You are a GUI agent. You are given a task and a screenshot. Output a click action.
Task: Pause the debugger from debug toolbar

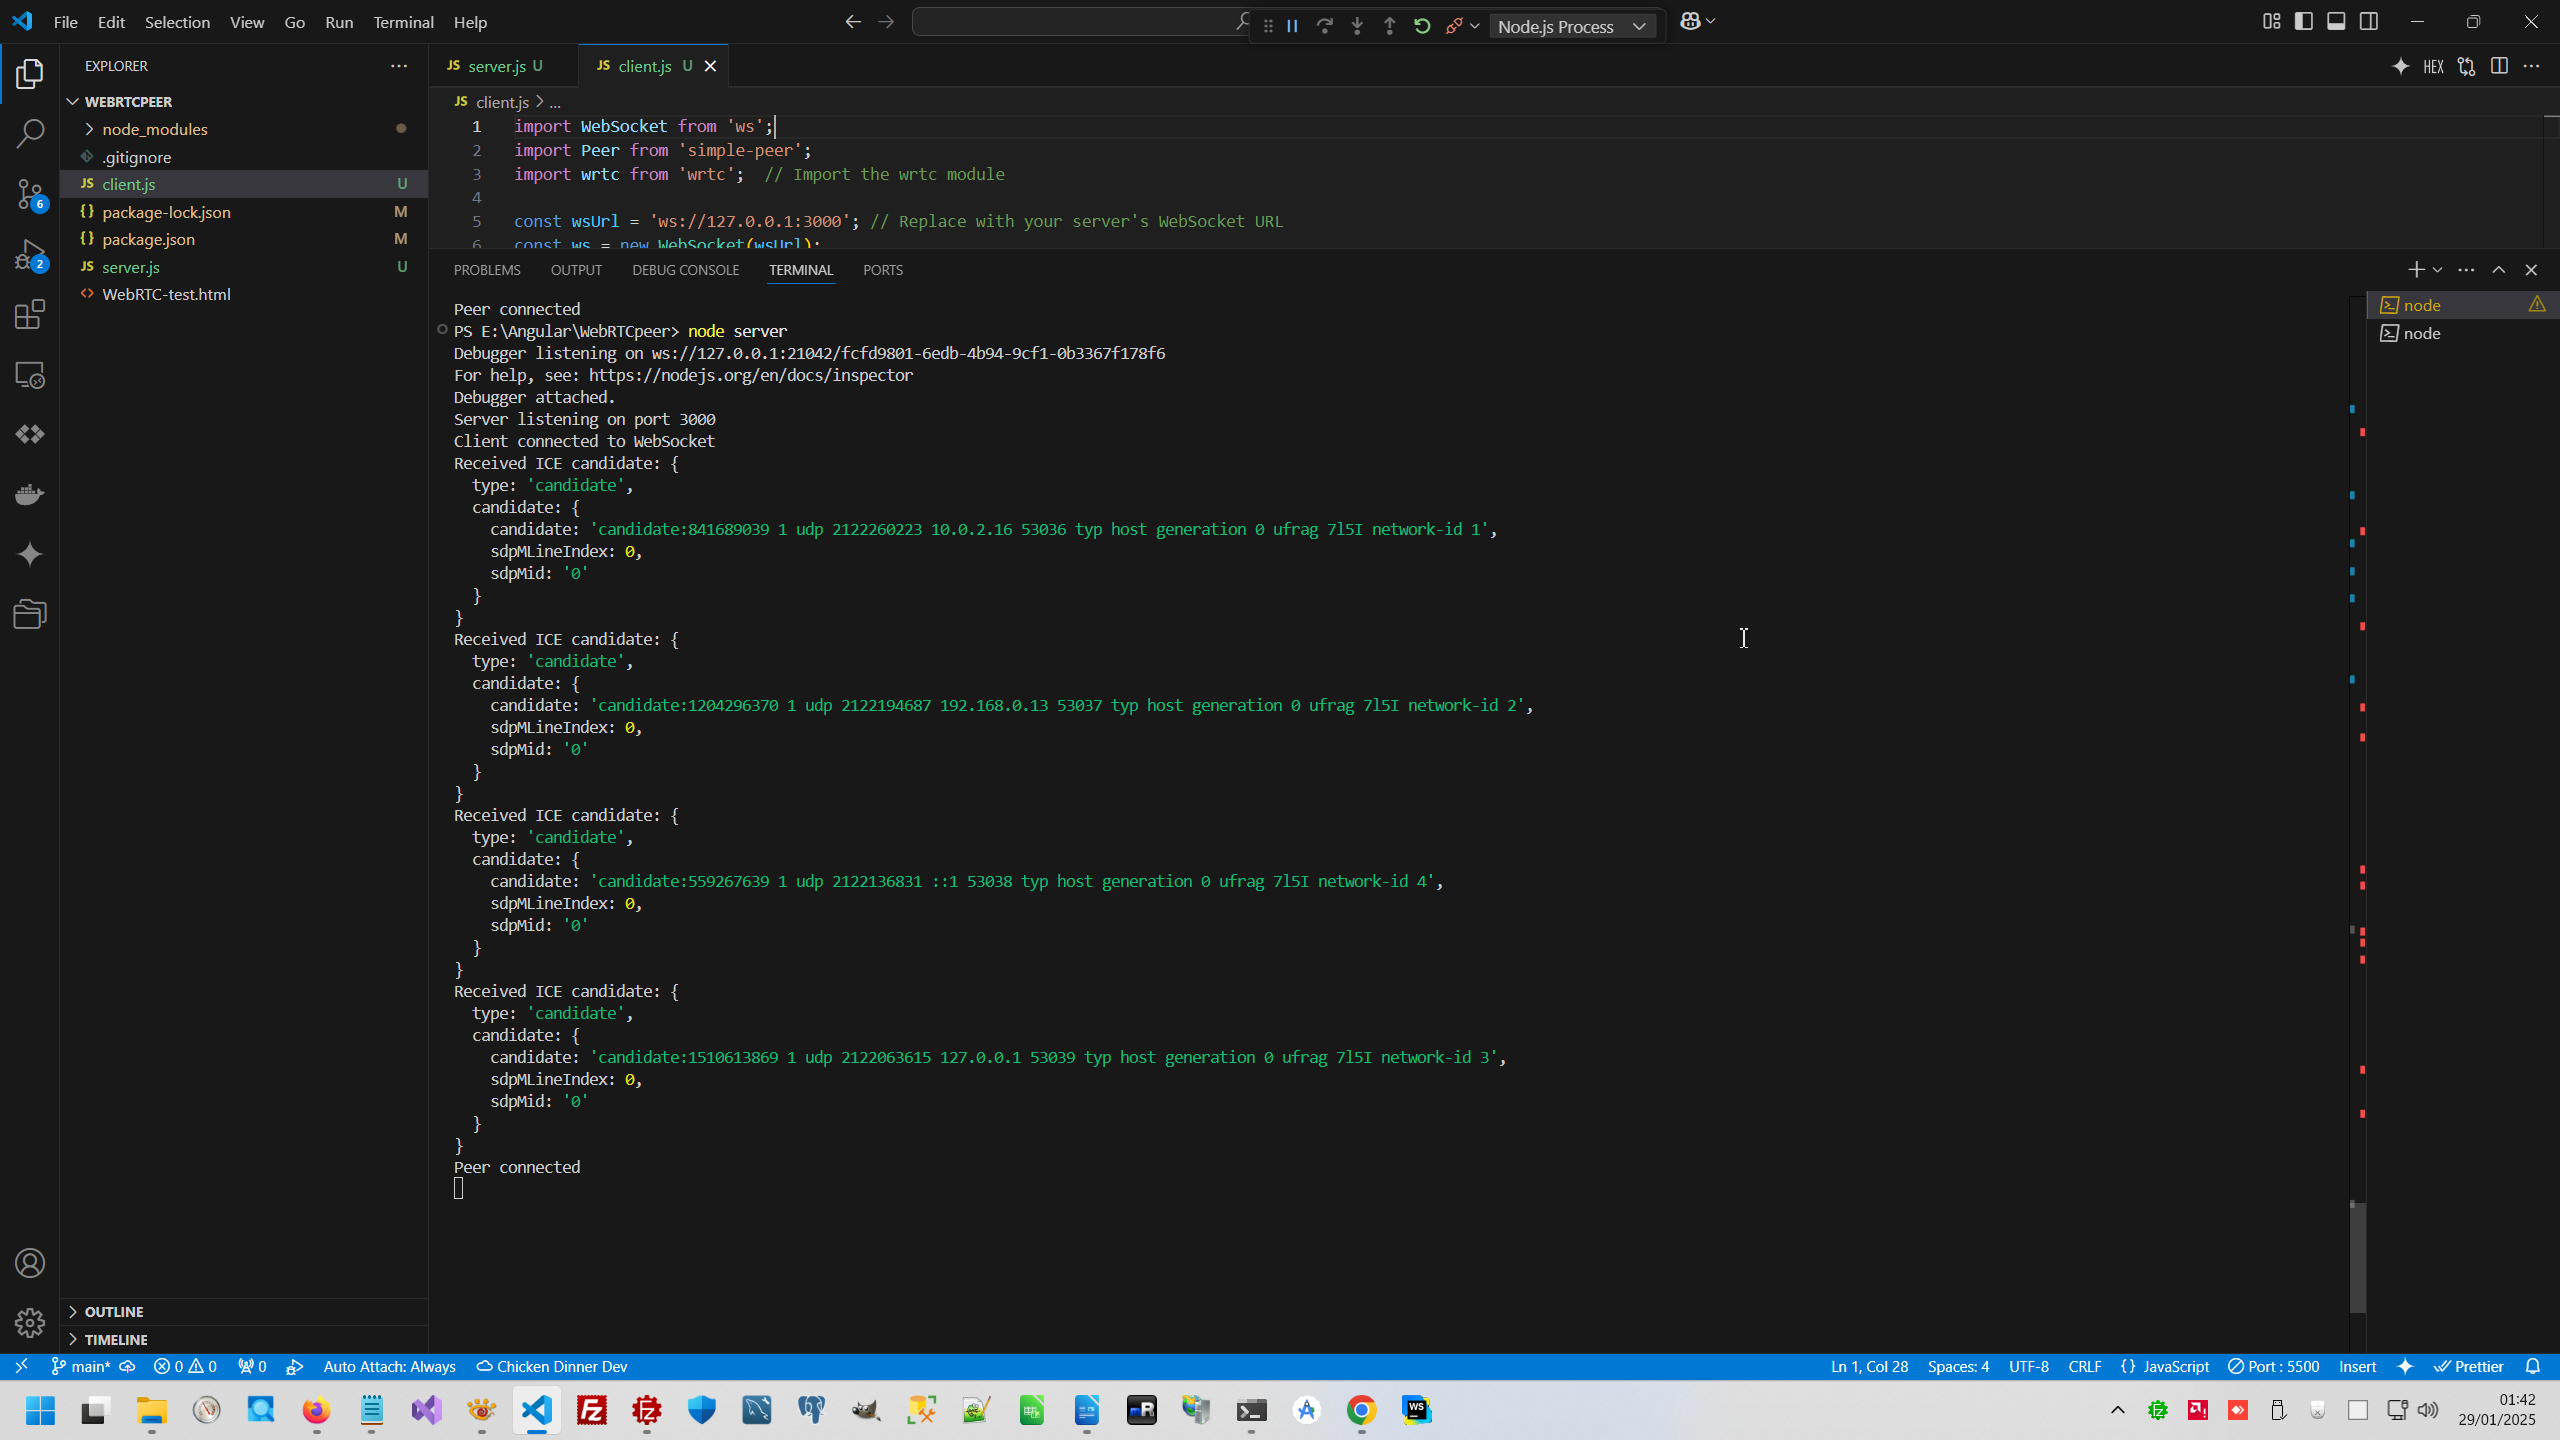tap(1292, 26)
